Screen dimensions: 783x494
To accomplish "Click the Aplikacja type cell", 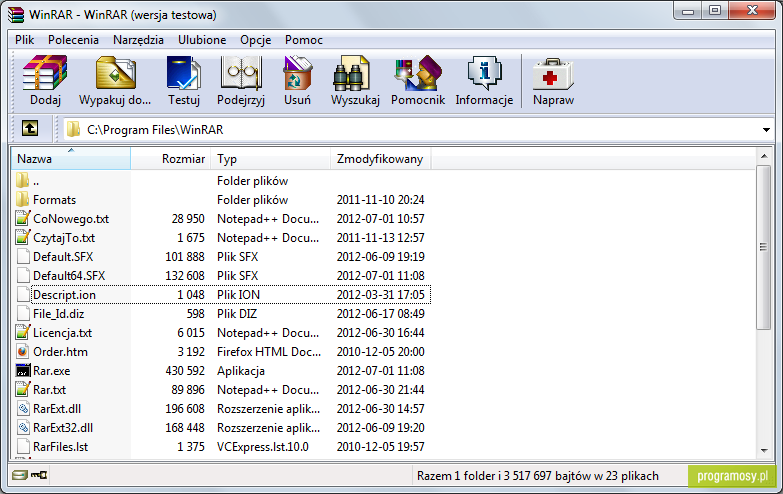I will (x=241, y=371).
